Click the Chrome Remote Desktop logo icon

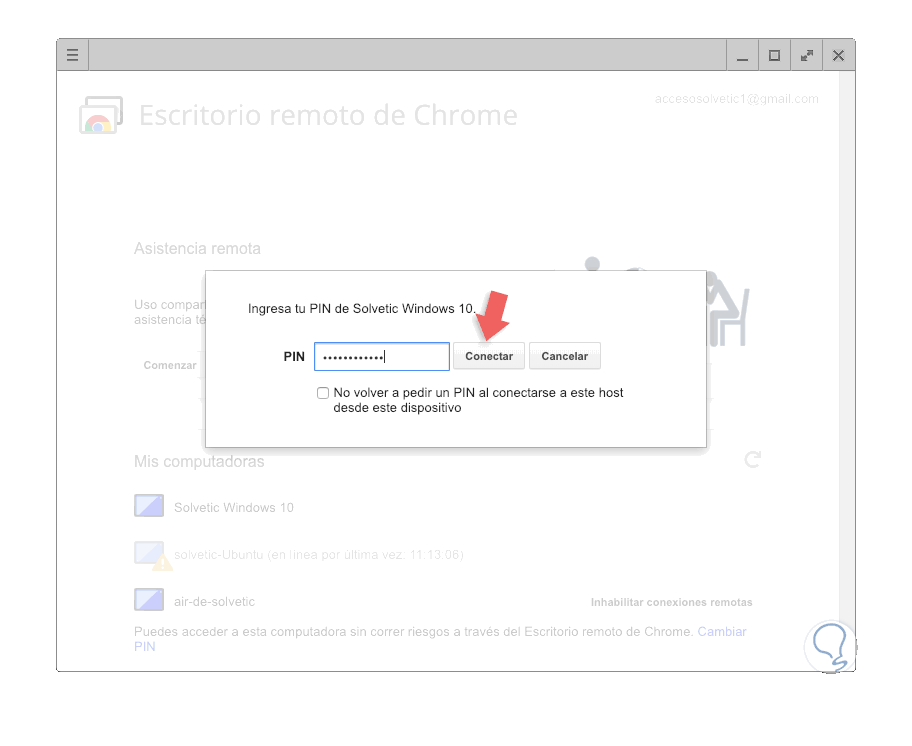click(x=101, y=115)
